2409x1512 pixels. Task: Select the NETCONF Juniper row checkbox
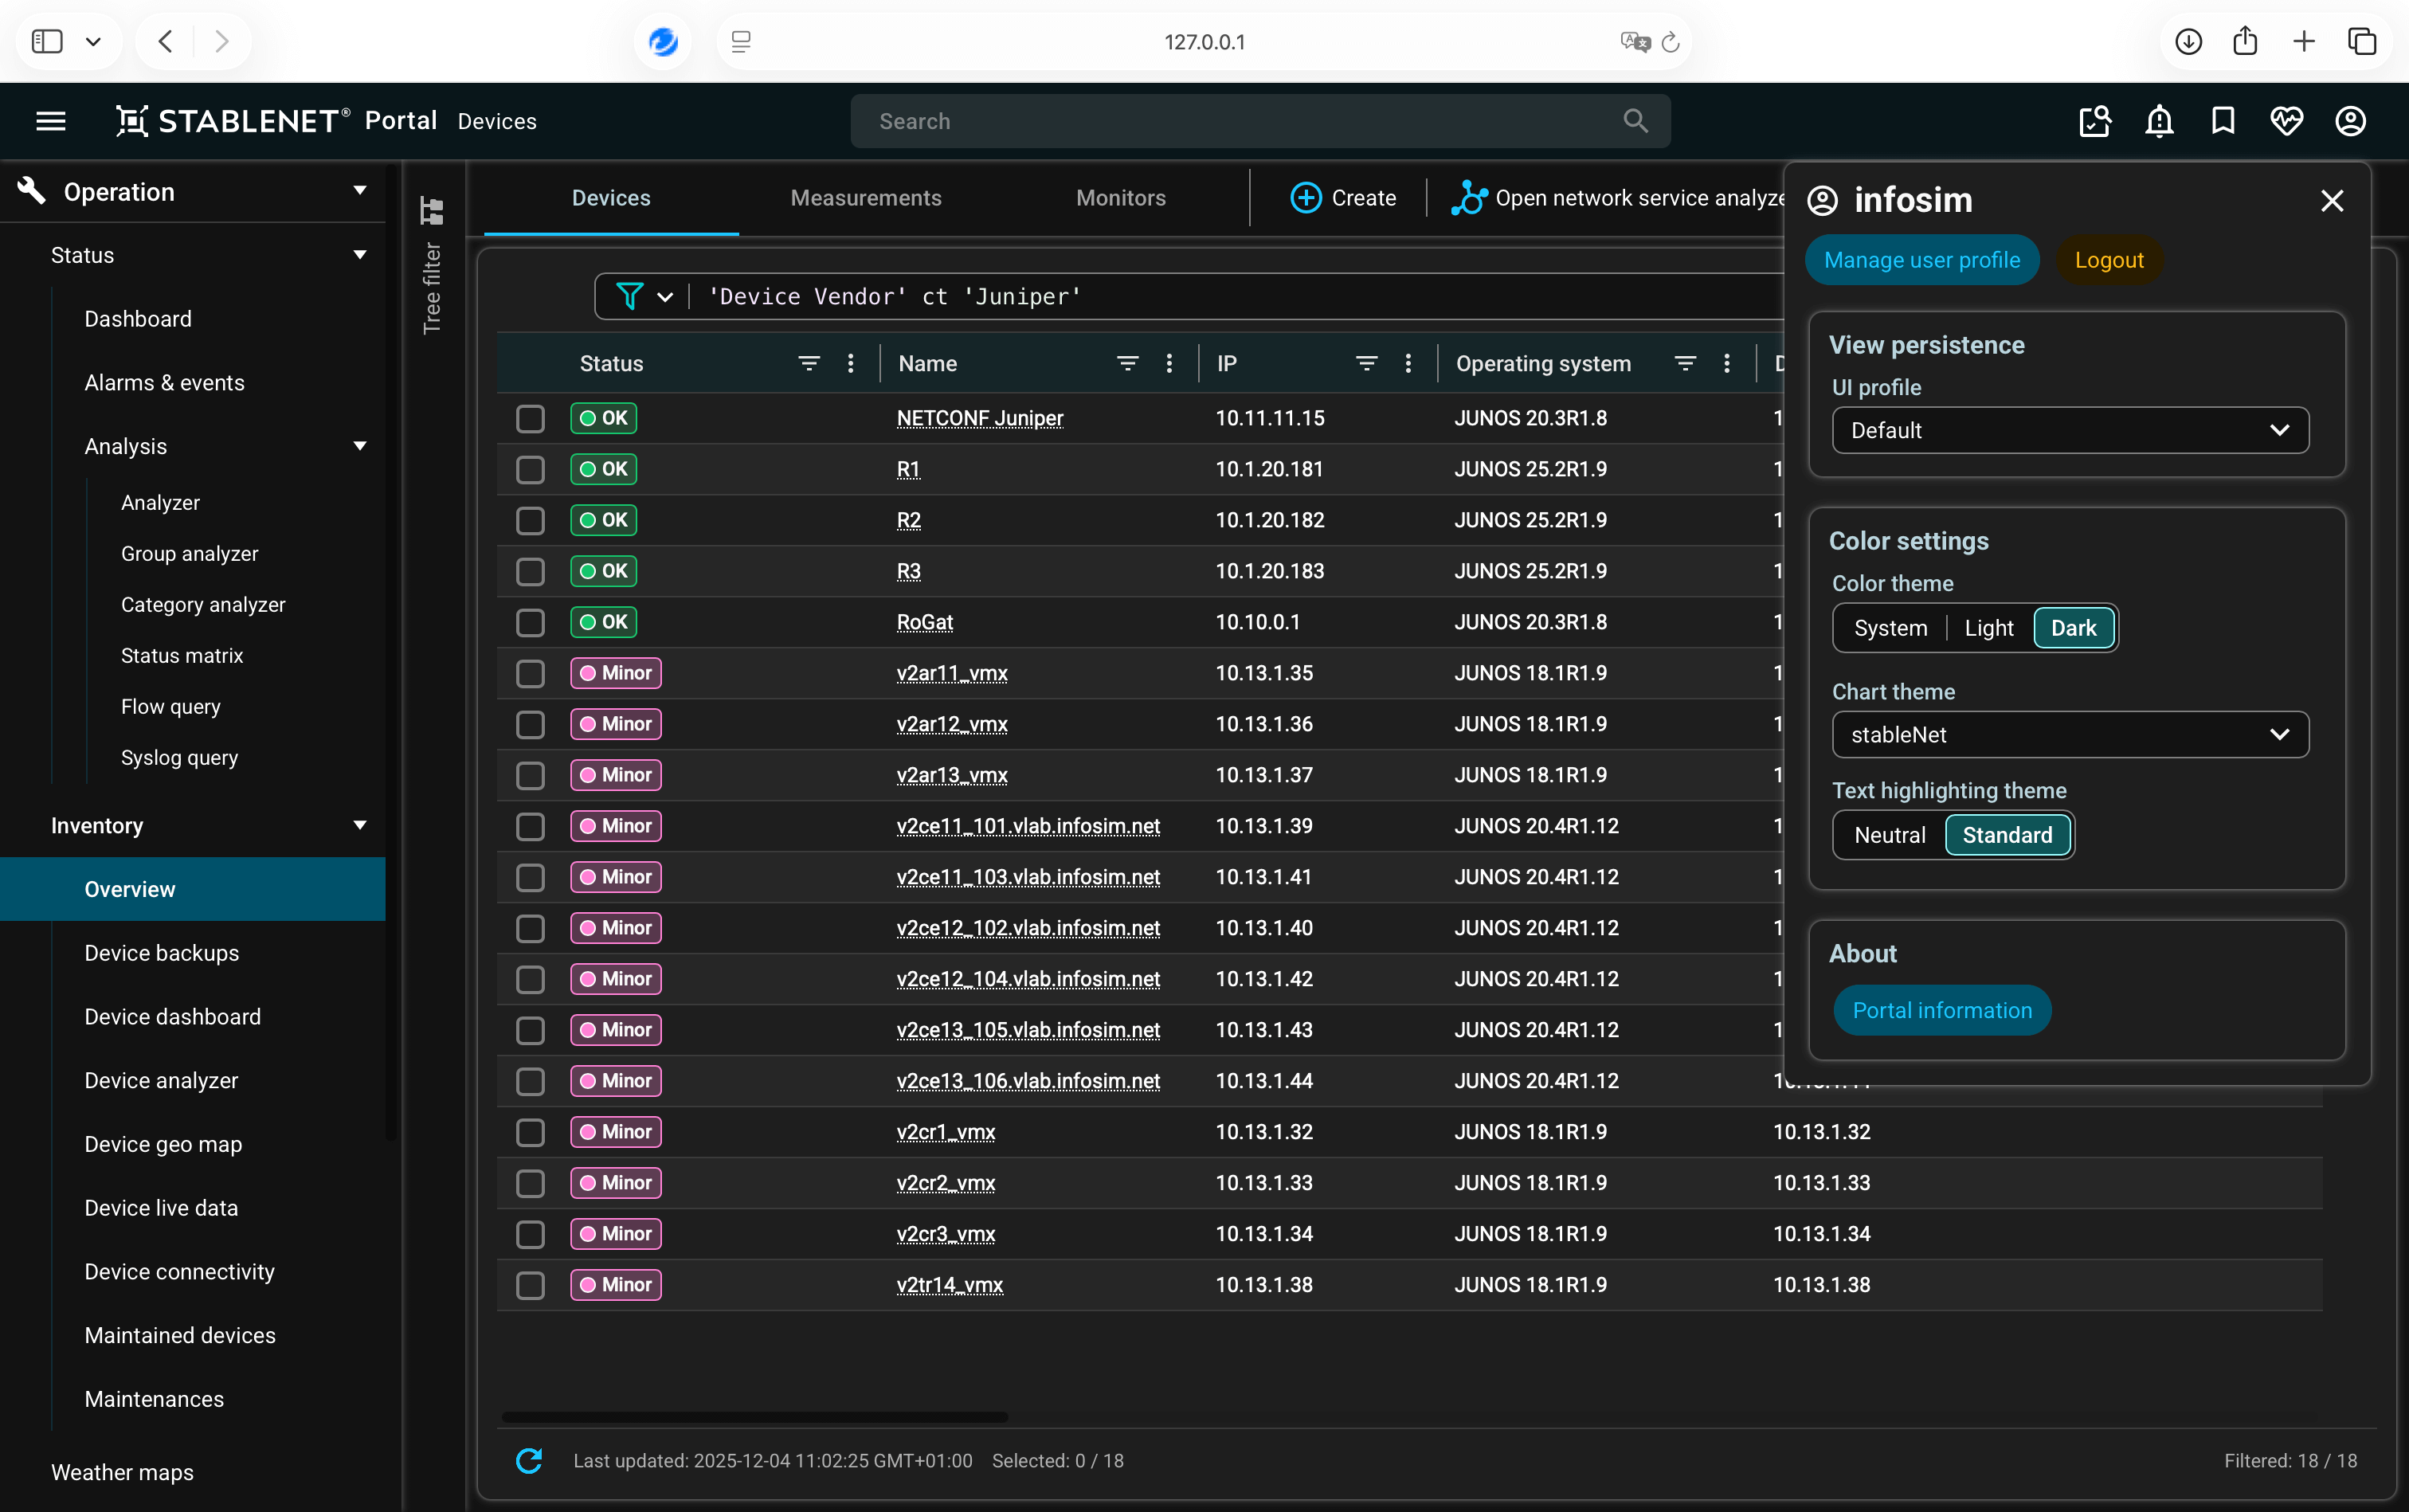point(530,418)
